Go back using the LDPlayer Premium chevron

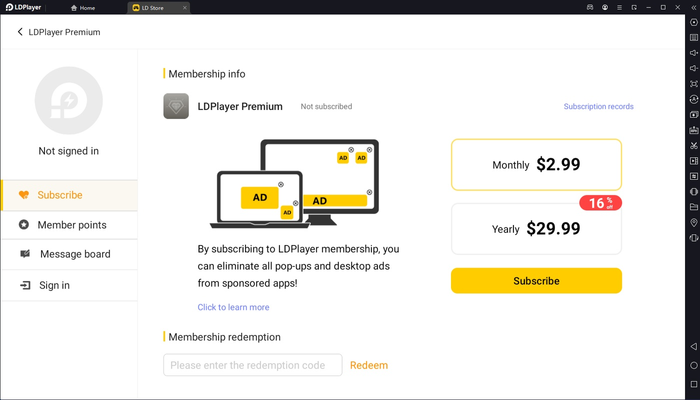21,32
